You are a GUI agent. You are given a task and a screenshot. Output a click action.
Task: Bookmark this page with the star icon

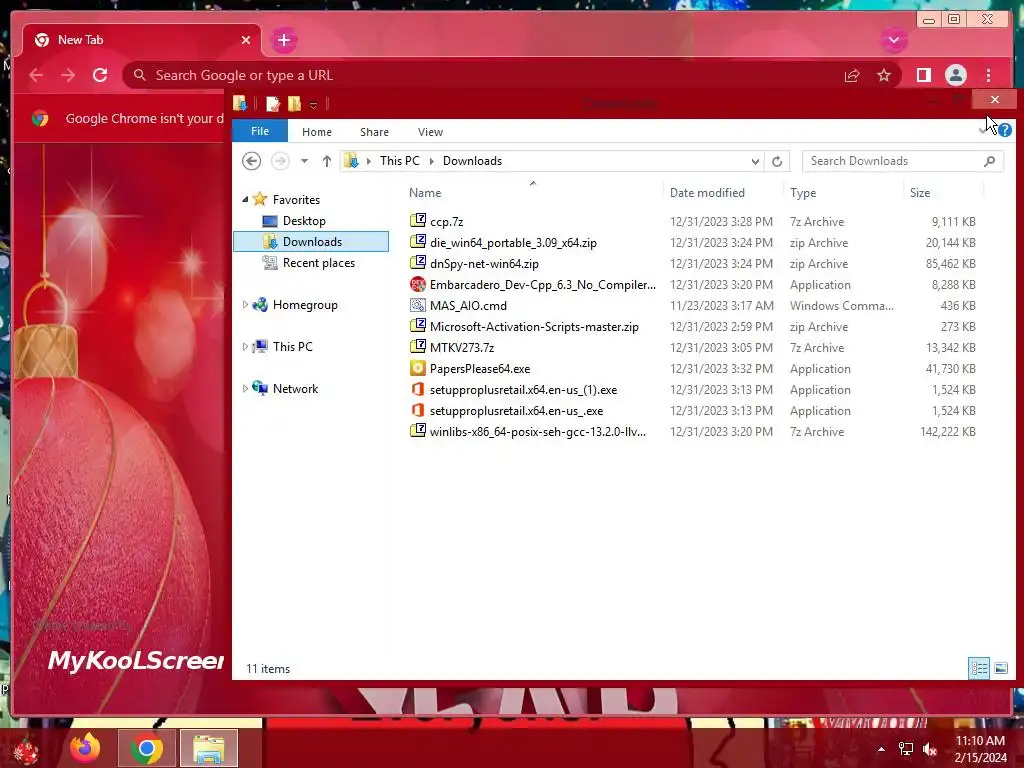pos(884,76)
